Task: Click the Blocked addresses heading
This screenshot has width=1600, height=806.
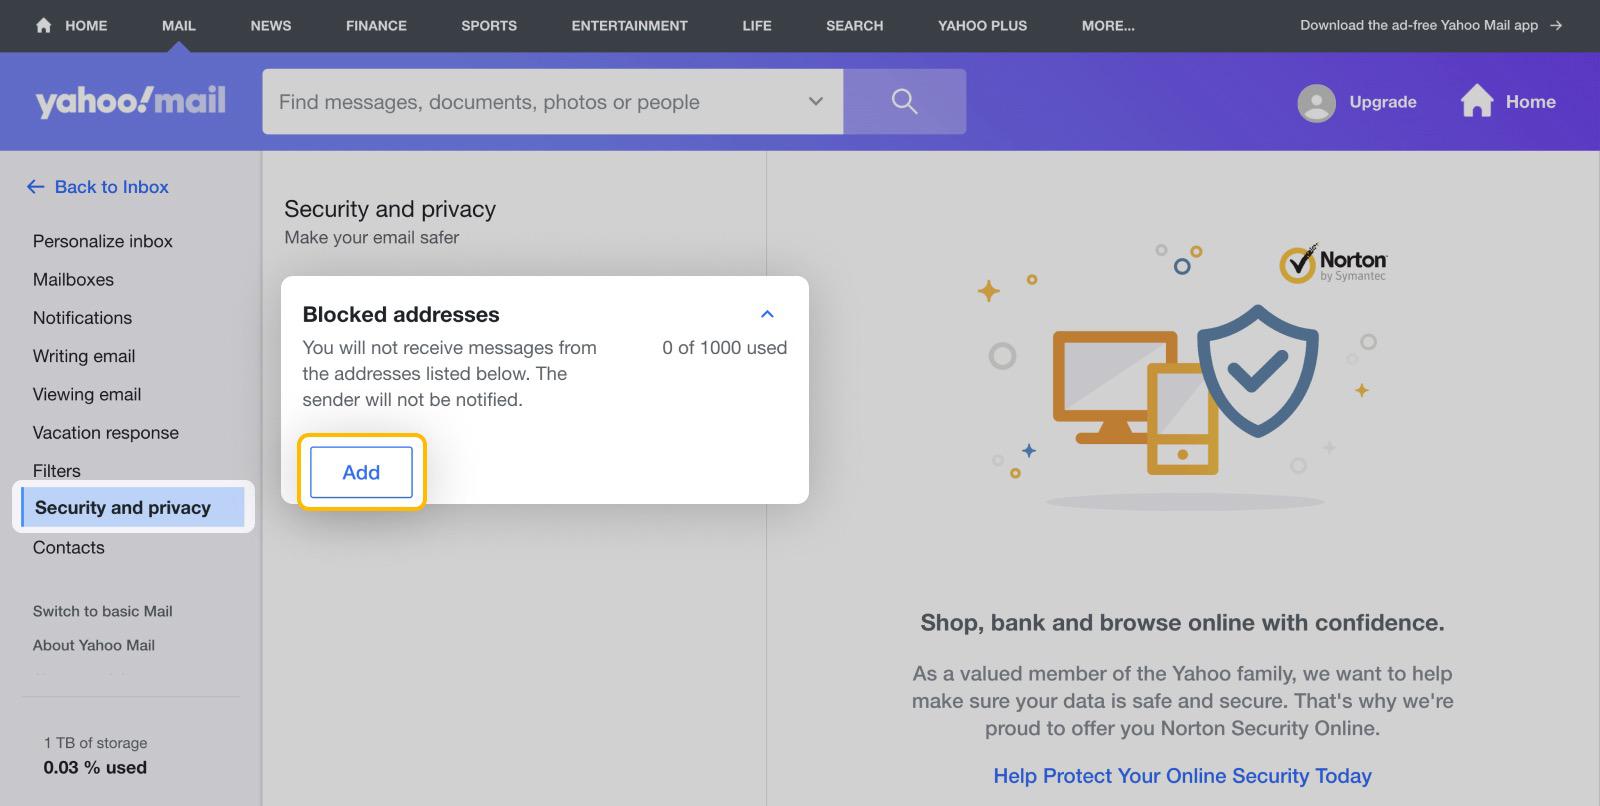Action: 400,314
